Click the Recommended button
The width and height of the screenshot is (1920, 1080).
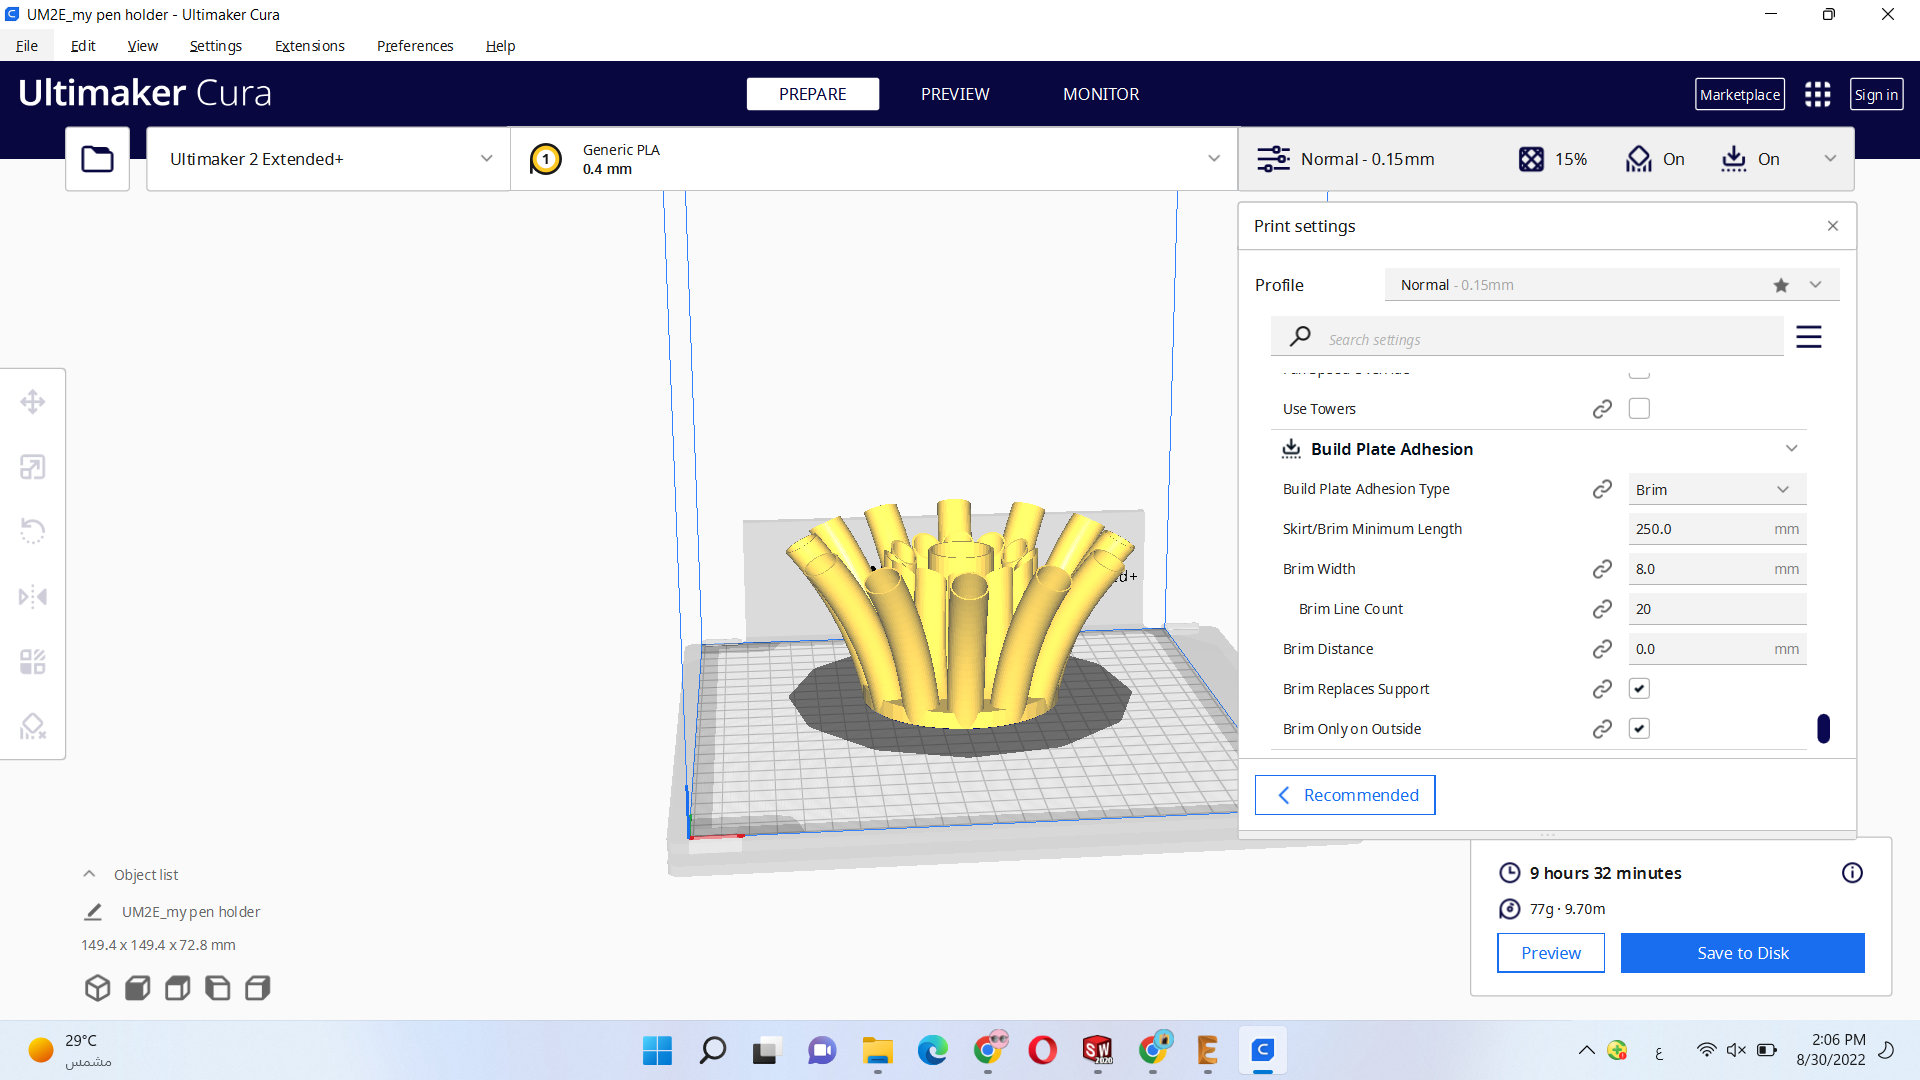[1345, 795]
